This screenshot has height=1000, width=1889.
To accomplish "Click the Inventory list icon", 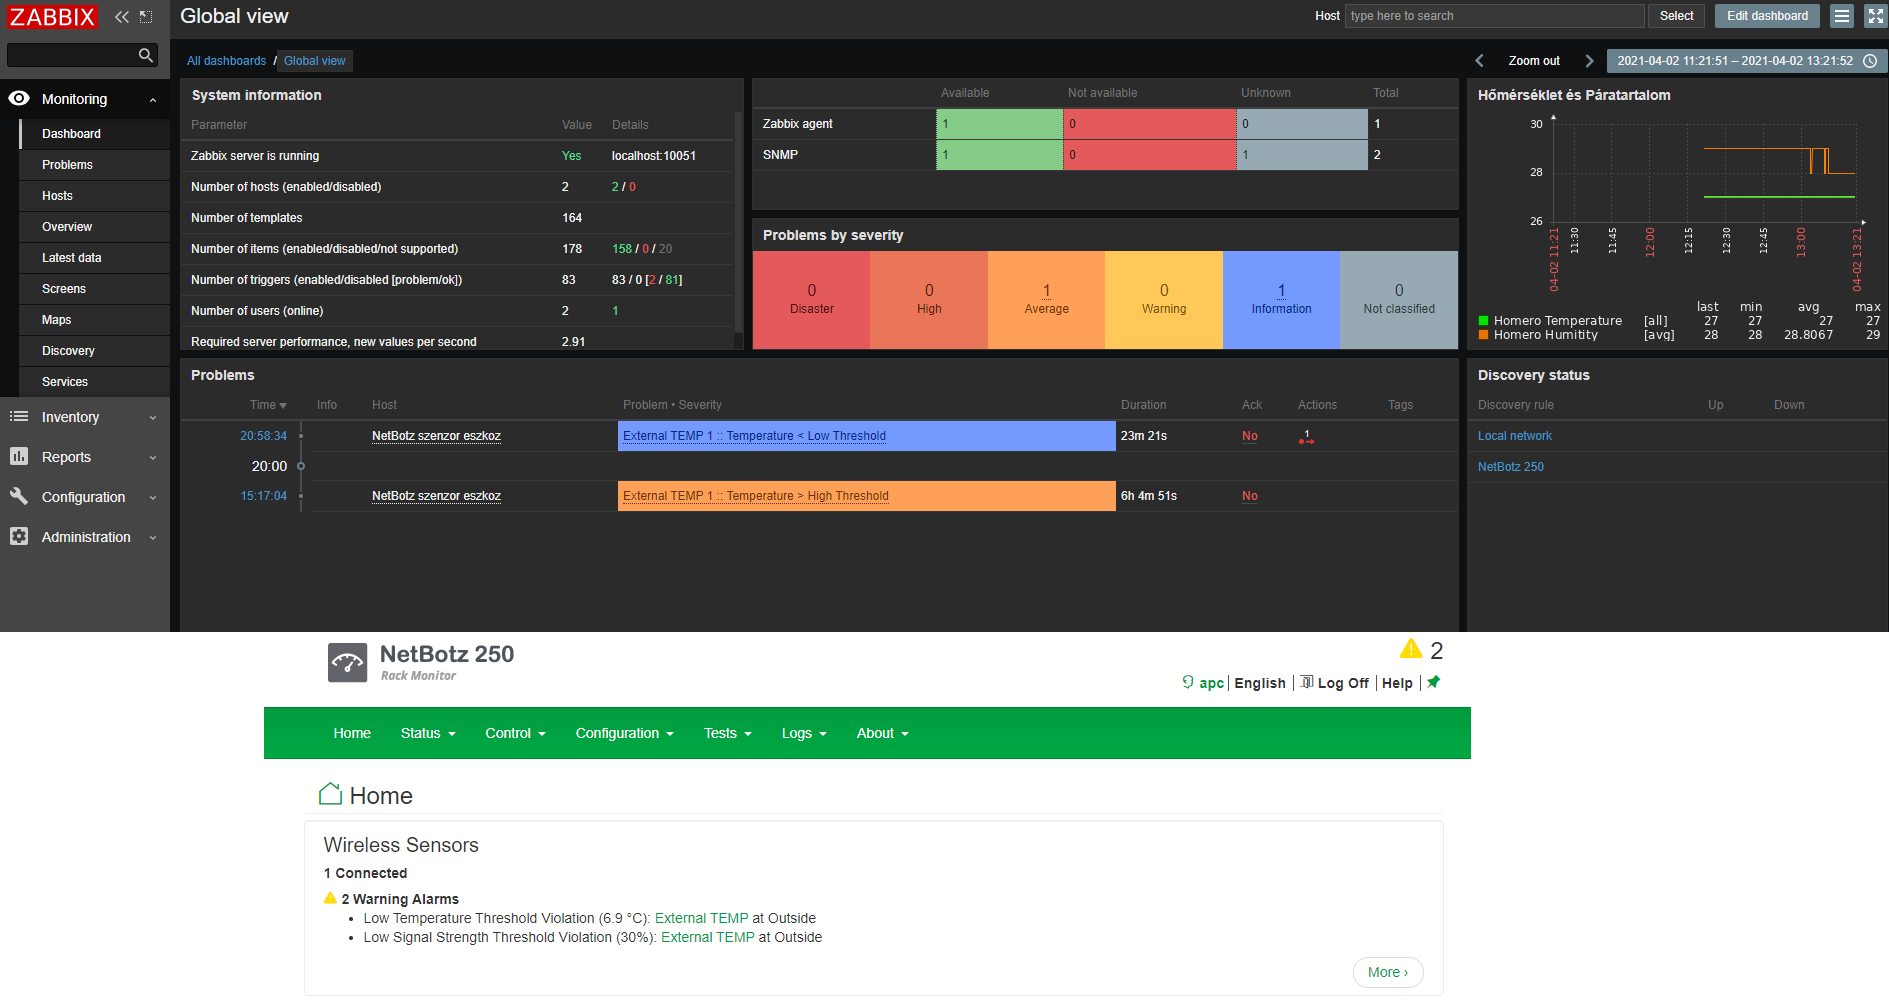I will pos(19,416).
